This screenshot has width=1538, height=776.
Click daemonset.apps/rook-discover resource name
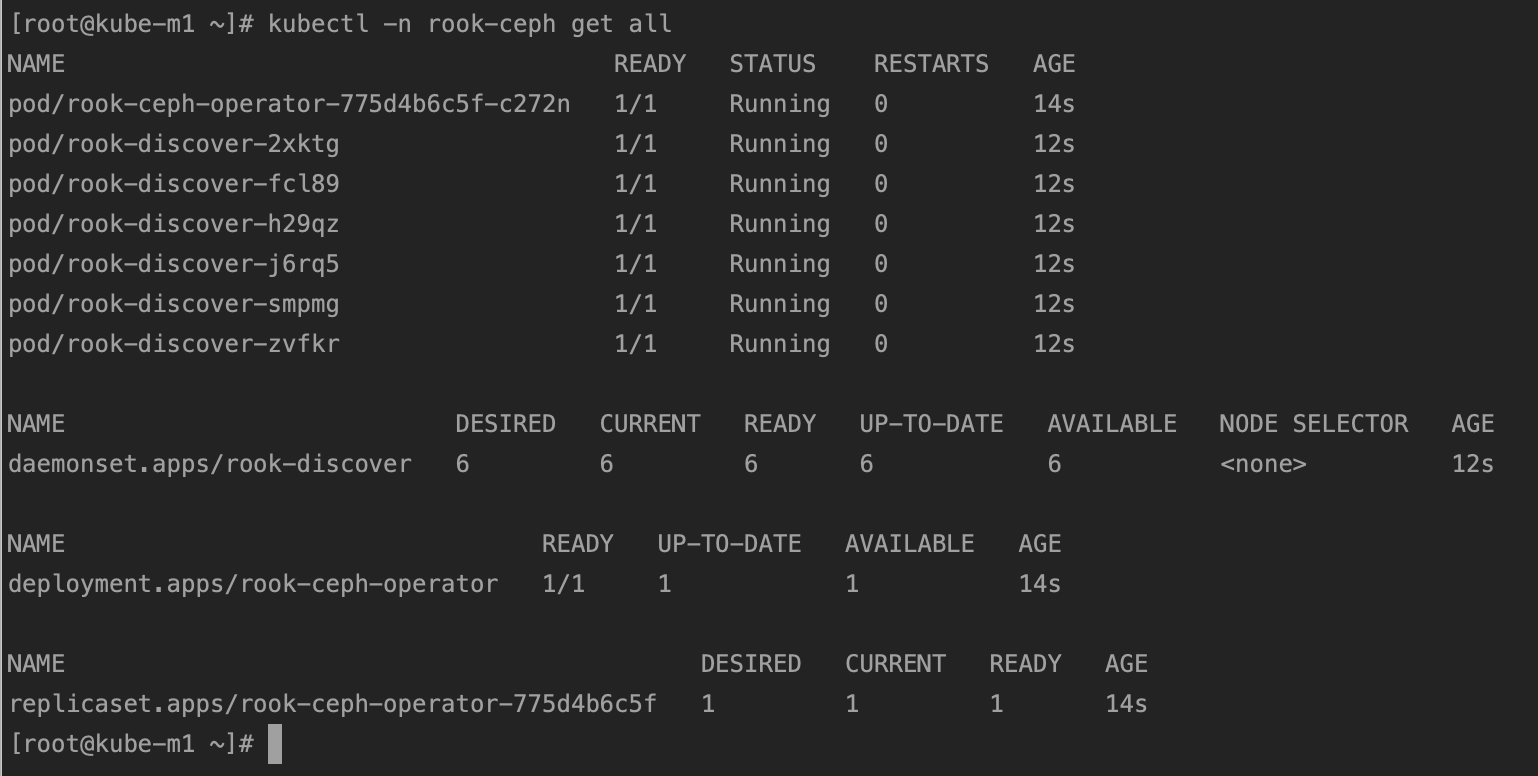click(210, 464)
